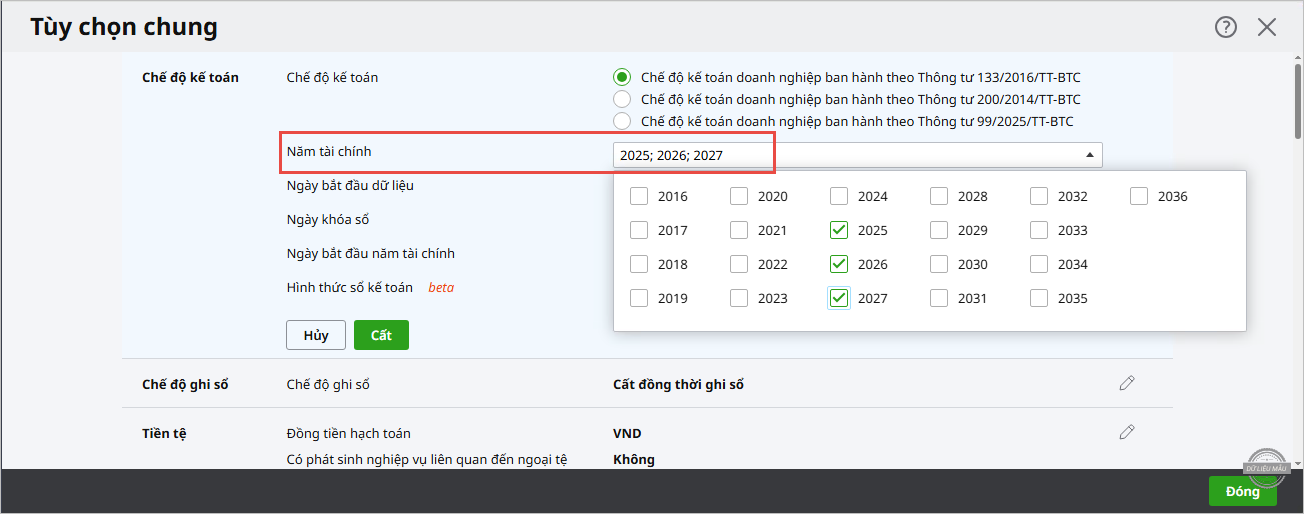
Task: Select Thông tư 200/2014/TT-BTC radio option
Action: pos(622,99)
